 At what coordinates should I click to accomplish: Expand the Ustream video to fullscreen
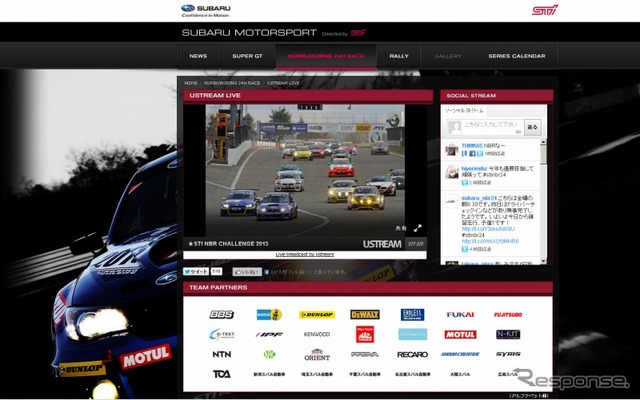click(x=418, y=228)
